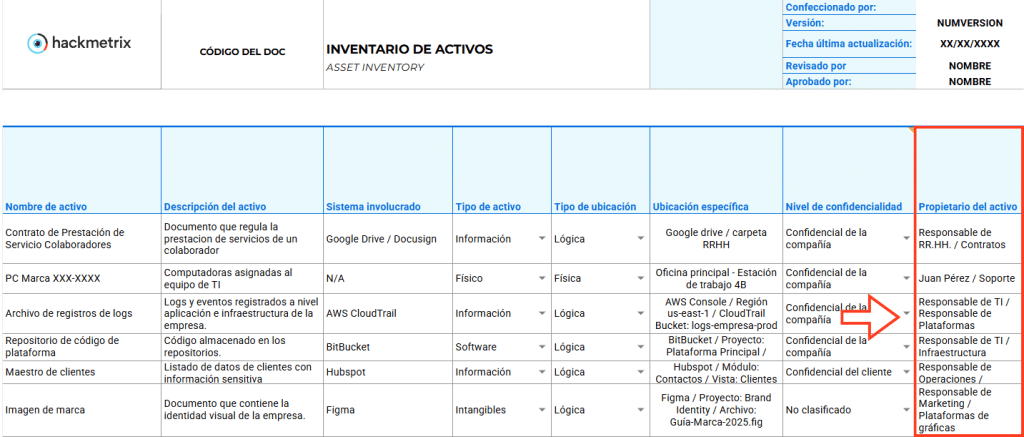Viewport: 1024px width, 437px height.
Task: Click the 'Juan Pérez / Soporte' owner cell
Action: click(x=967, y=279)
